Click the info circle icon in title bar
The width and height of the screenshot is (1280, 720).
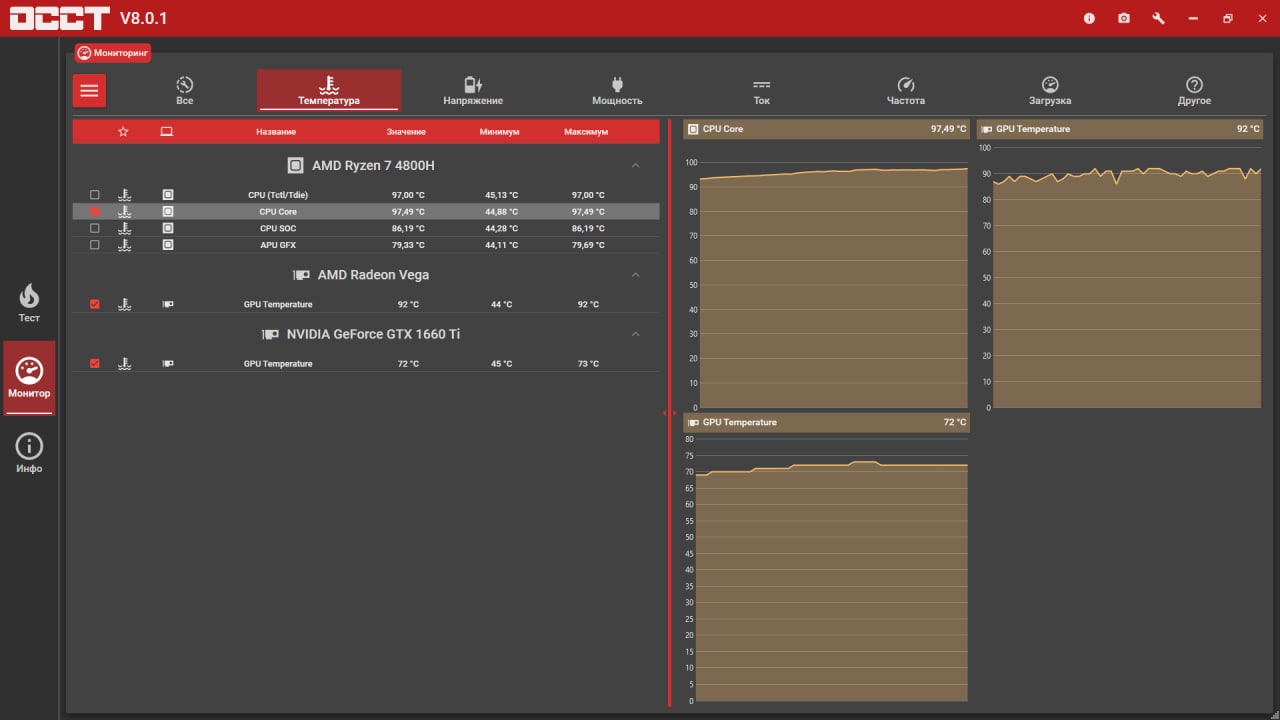(1089, 18)
